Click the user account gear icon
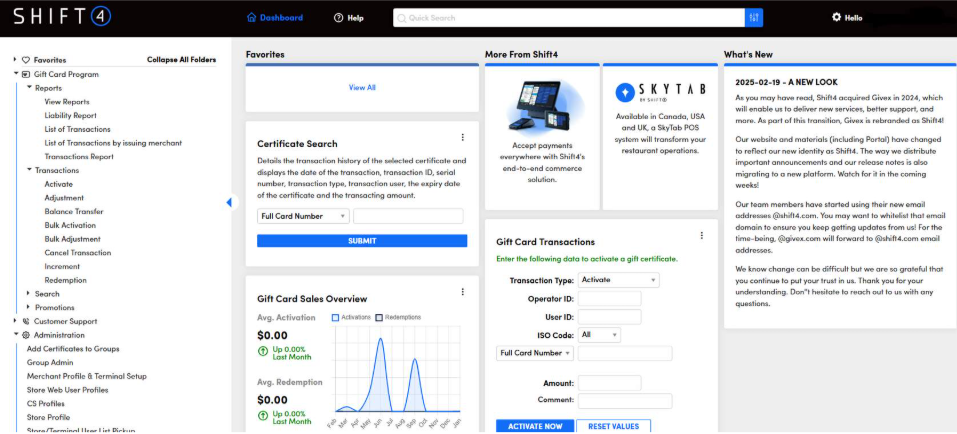This screenshot has height=434, width=957. pyautogui.click(x=836, y=18)
